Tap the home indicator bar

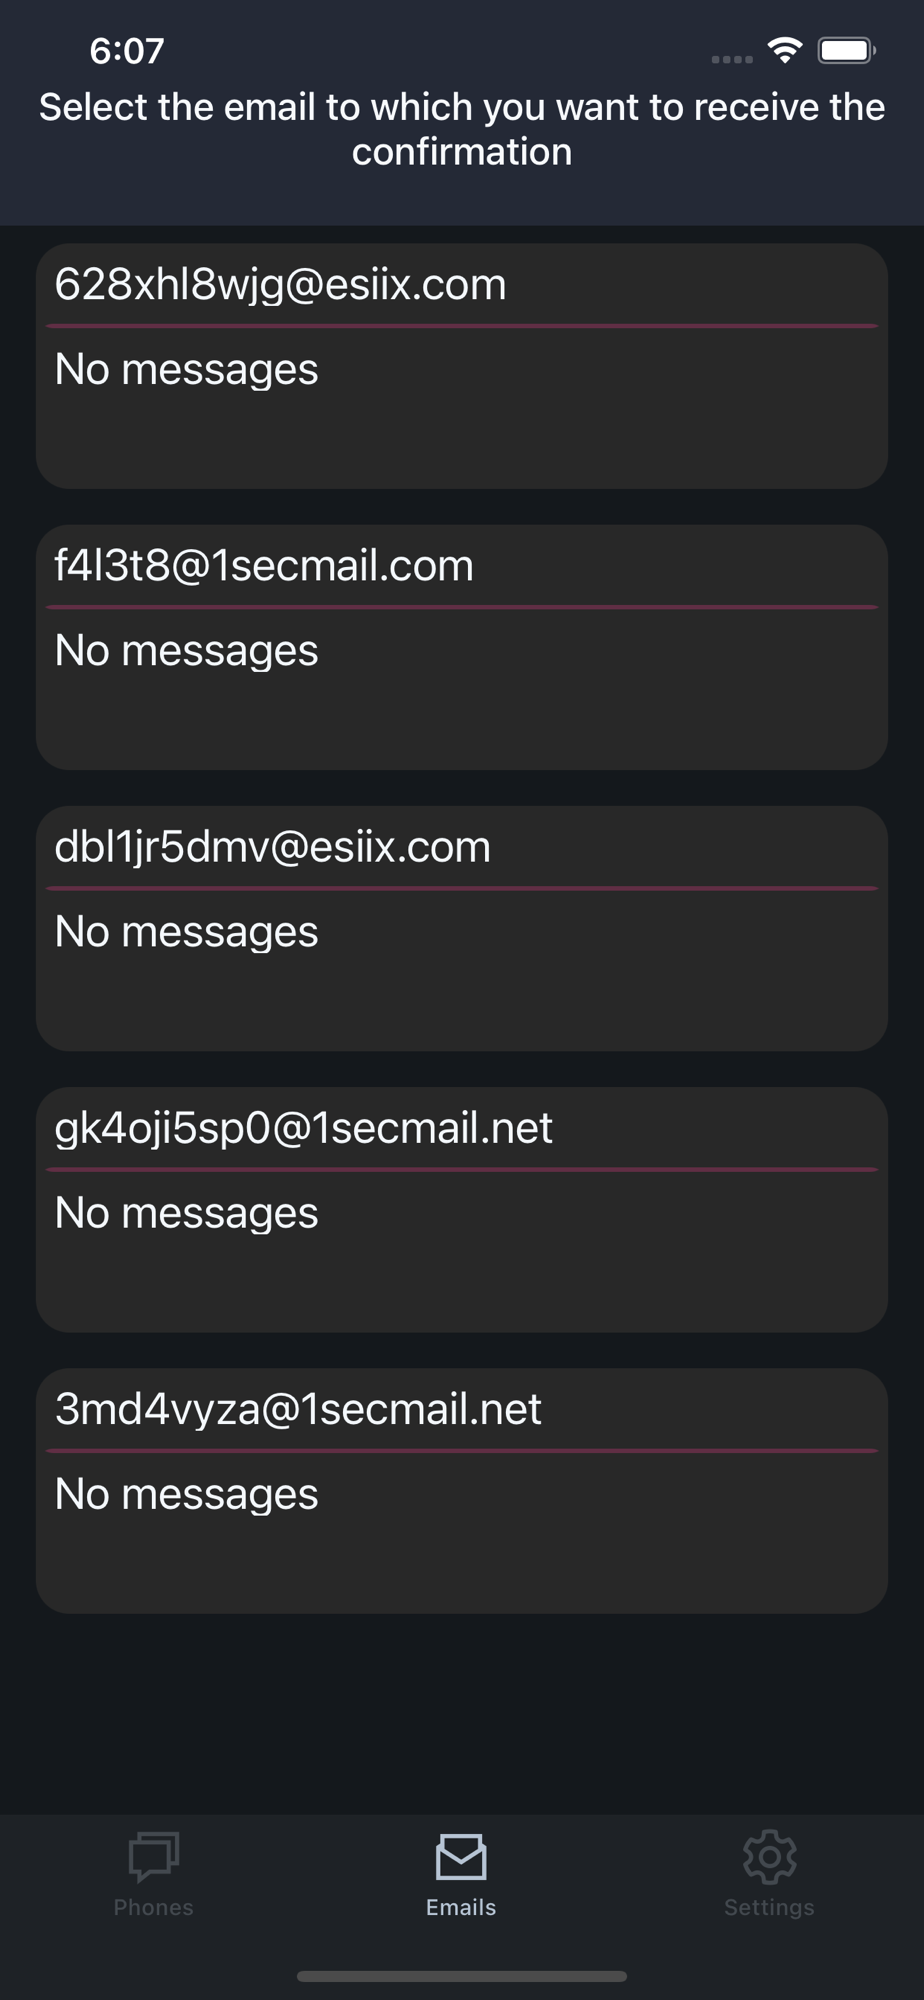462,1976
